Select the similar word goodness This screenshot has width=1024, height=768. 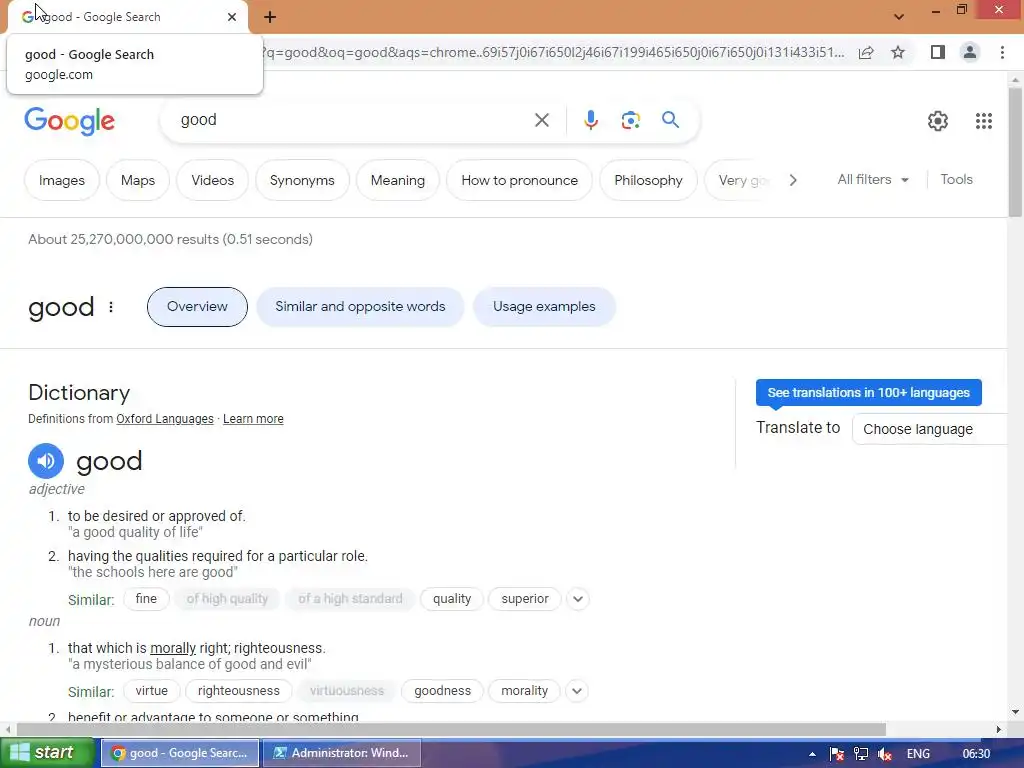[442, 691]
